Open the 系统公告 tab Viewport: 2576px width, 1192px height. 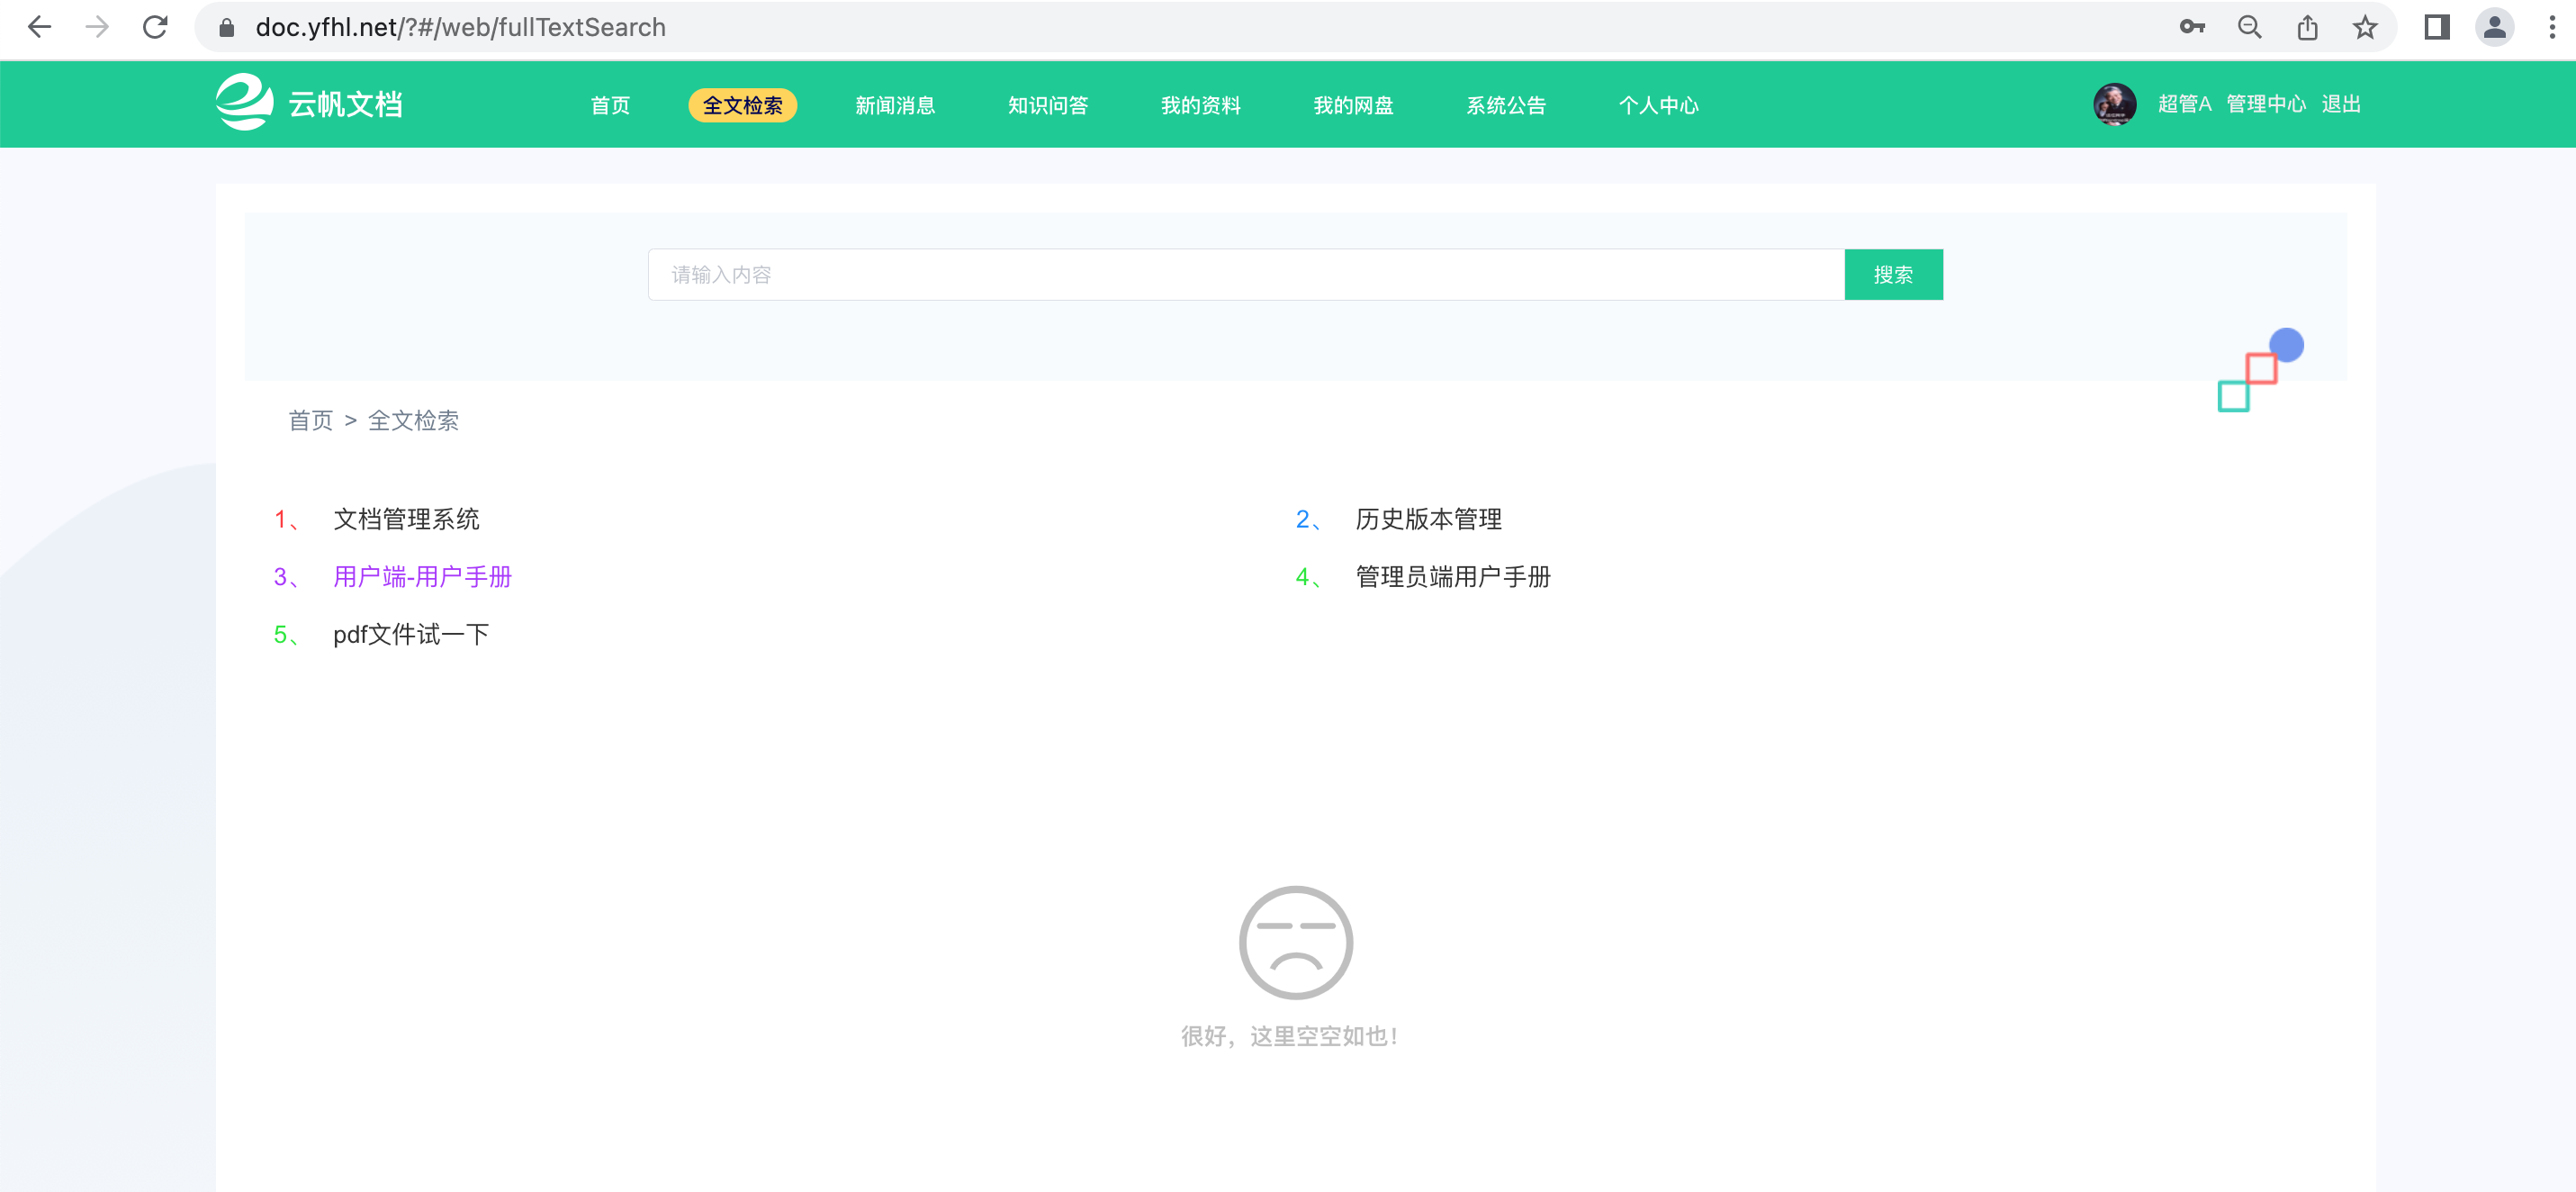coord(1506,105)
